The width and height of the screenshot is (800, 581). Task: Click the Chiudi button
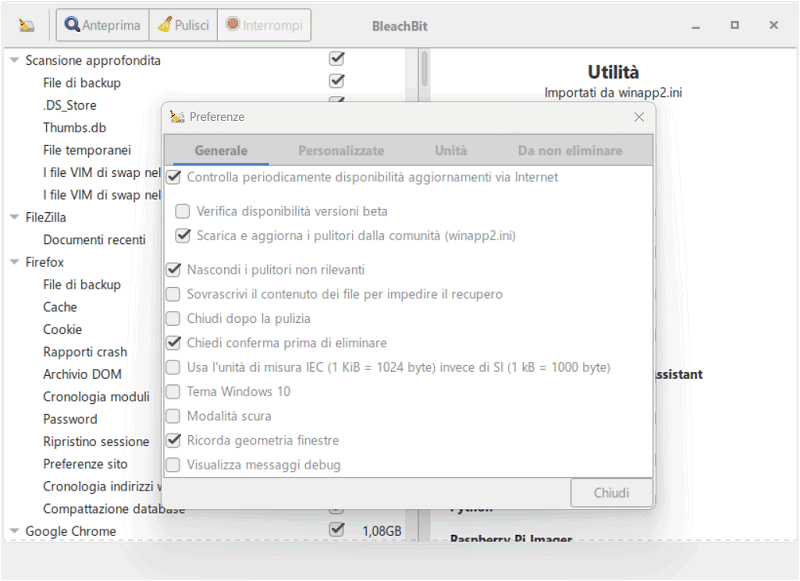point(611,493)
